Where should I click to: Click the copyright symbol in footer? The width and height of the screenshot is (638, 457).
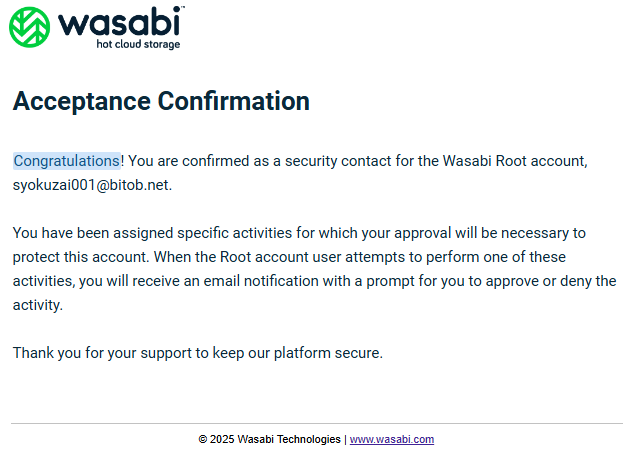point(203,440)
